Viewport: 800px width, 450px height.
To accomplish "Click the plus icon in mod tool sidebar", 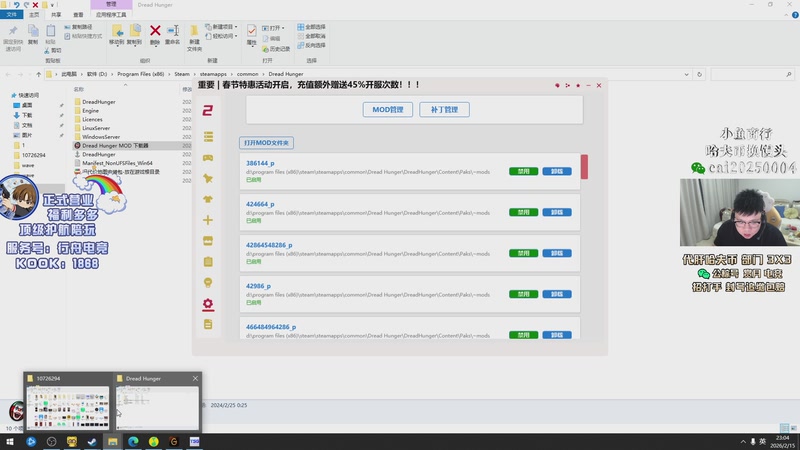I will 208,220.
